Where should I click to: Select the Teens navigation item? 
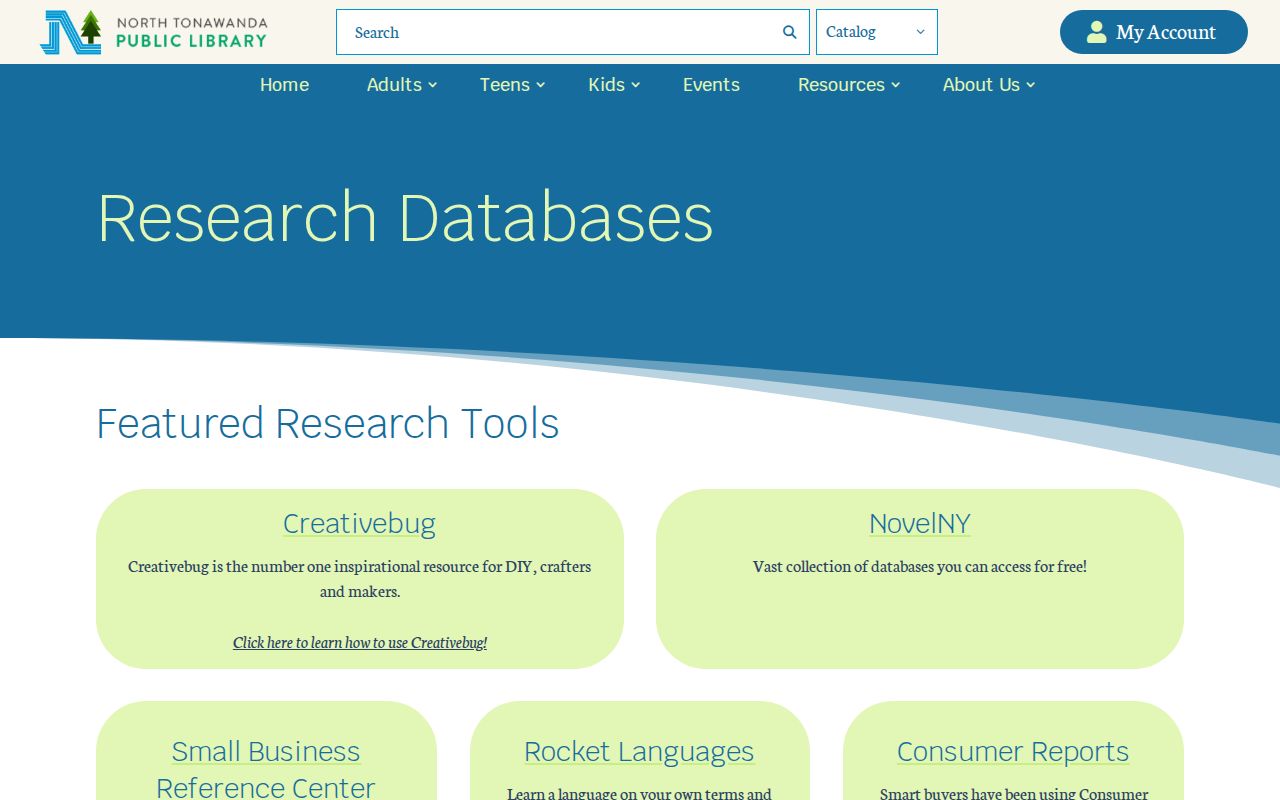[x=504, y=85]
